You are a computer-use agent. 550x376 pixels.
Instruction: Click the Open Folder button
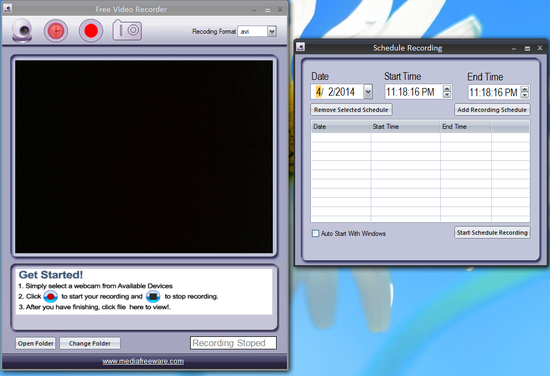coord(36,343)
